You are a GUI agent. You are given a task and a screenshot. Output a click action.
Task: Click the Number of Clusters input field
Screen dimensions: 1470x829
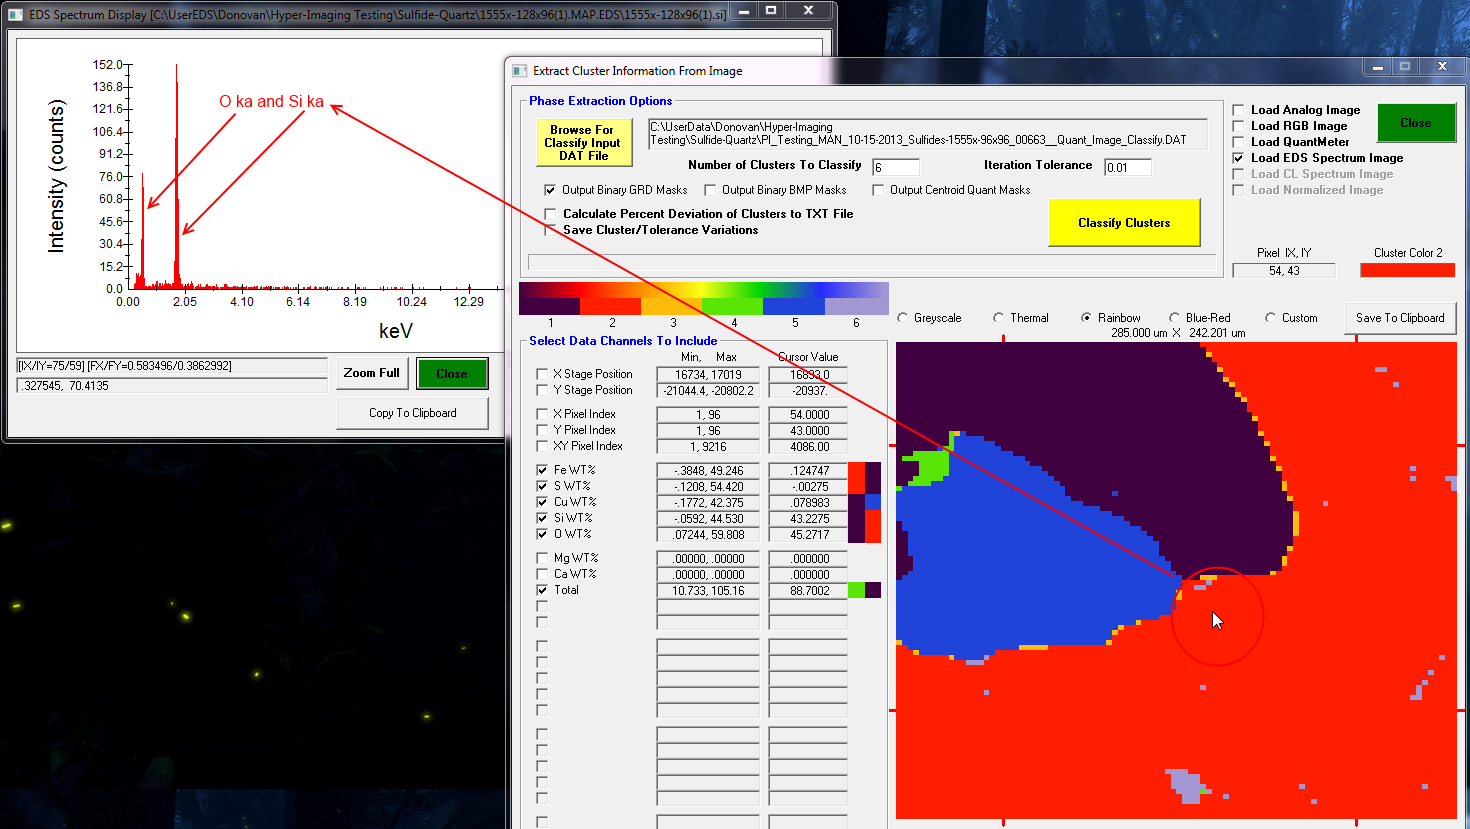click(x=895, y=167)
